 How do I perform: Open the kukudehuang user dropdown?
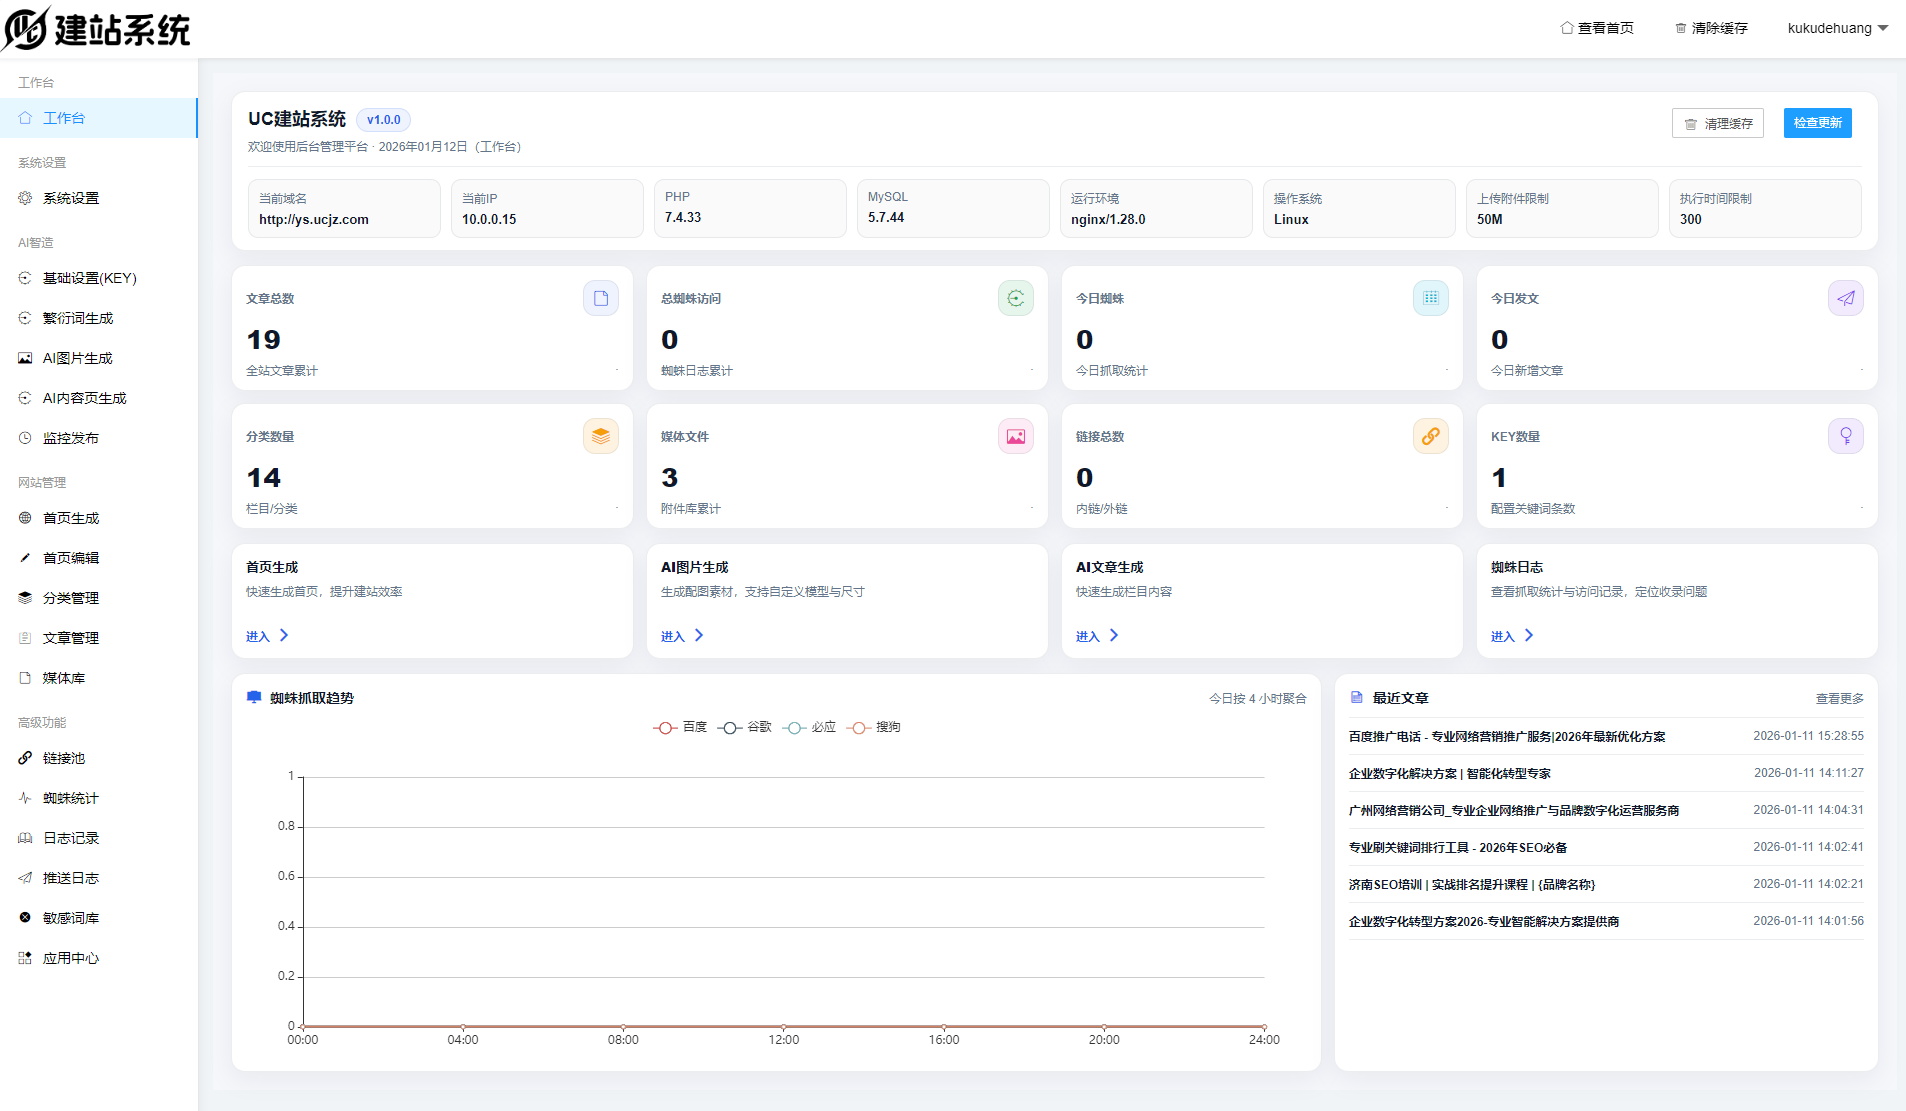(1837, 28)
